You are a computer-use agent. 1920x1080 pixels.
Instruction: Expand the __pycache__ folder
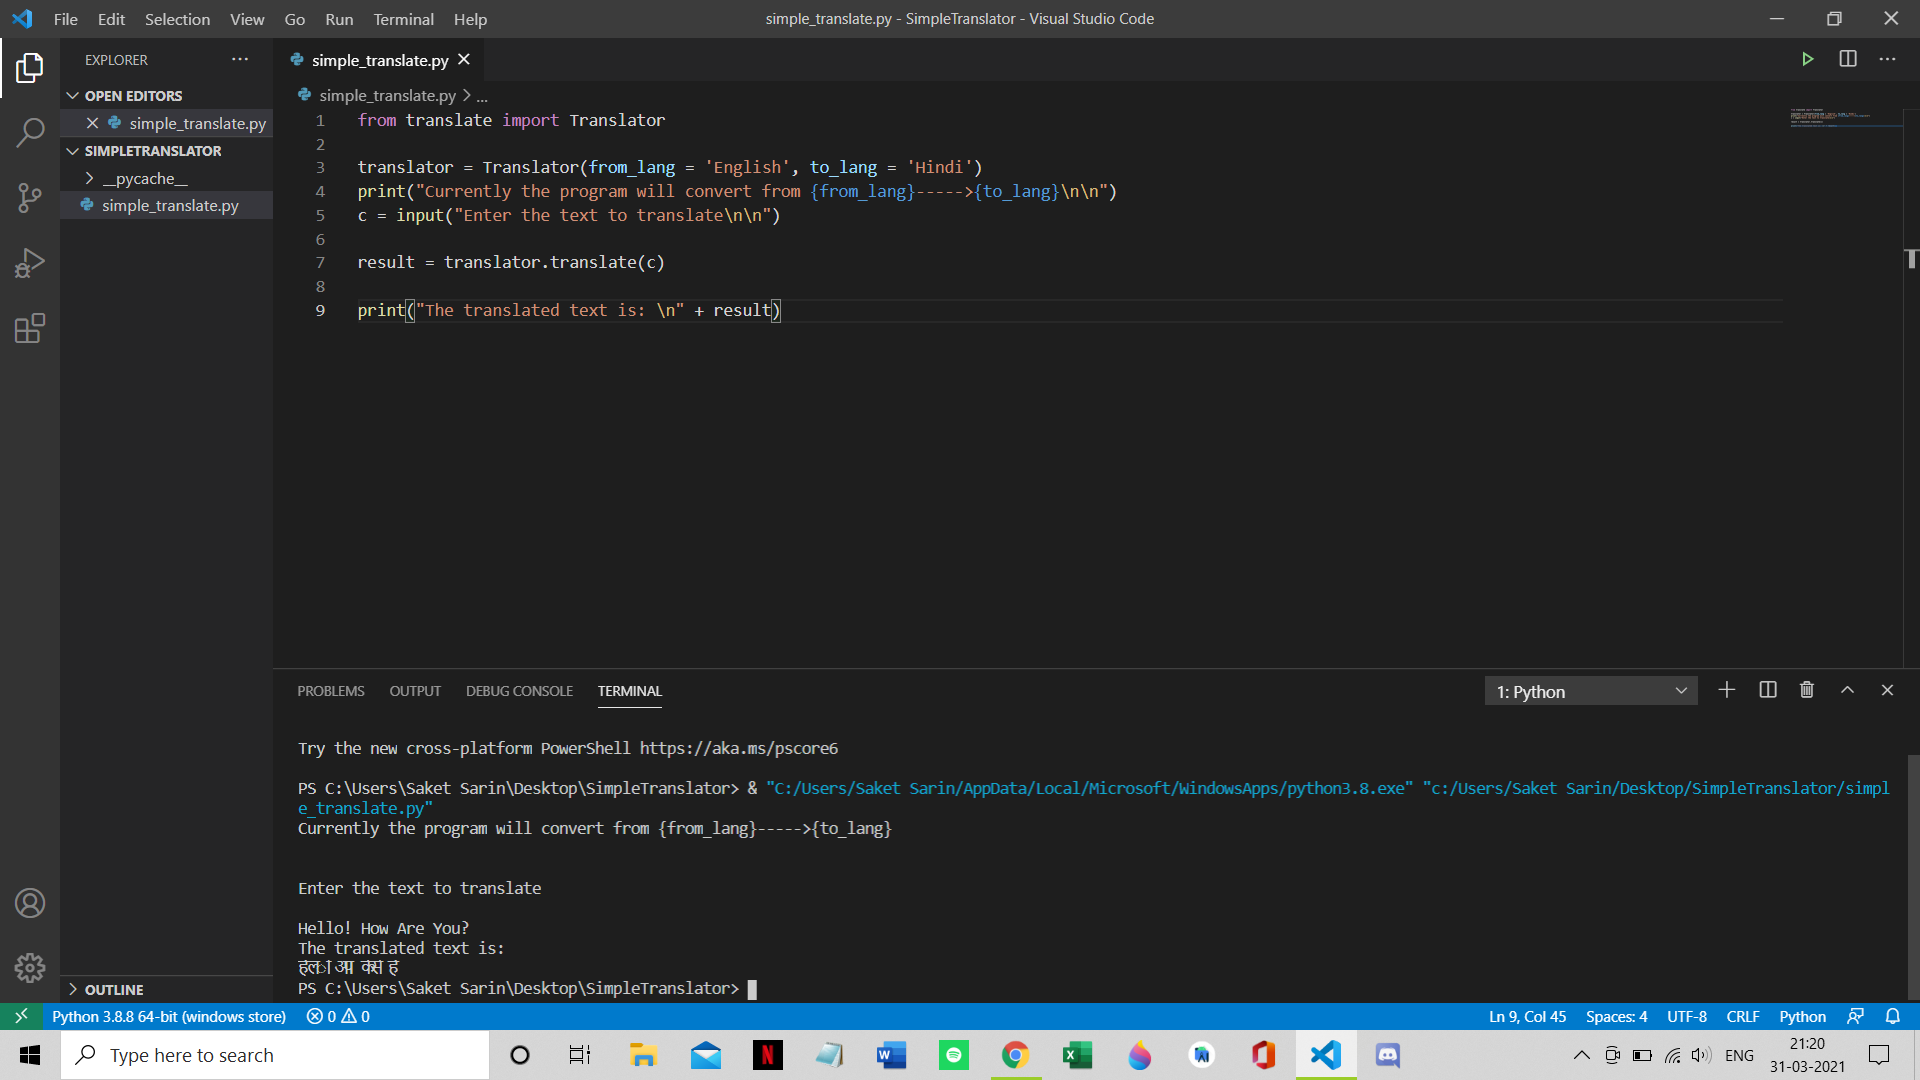pyautogui.click(x=145, y=178)
